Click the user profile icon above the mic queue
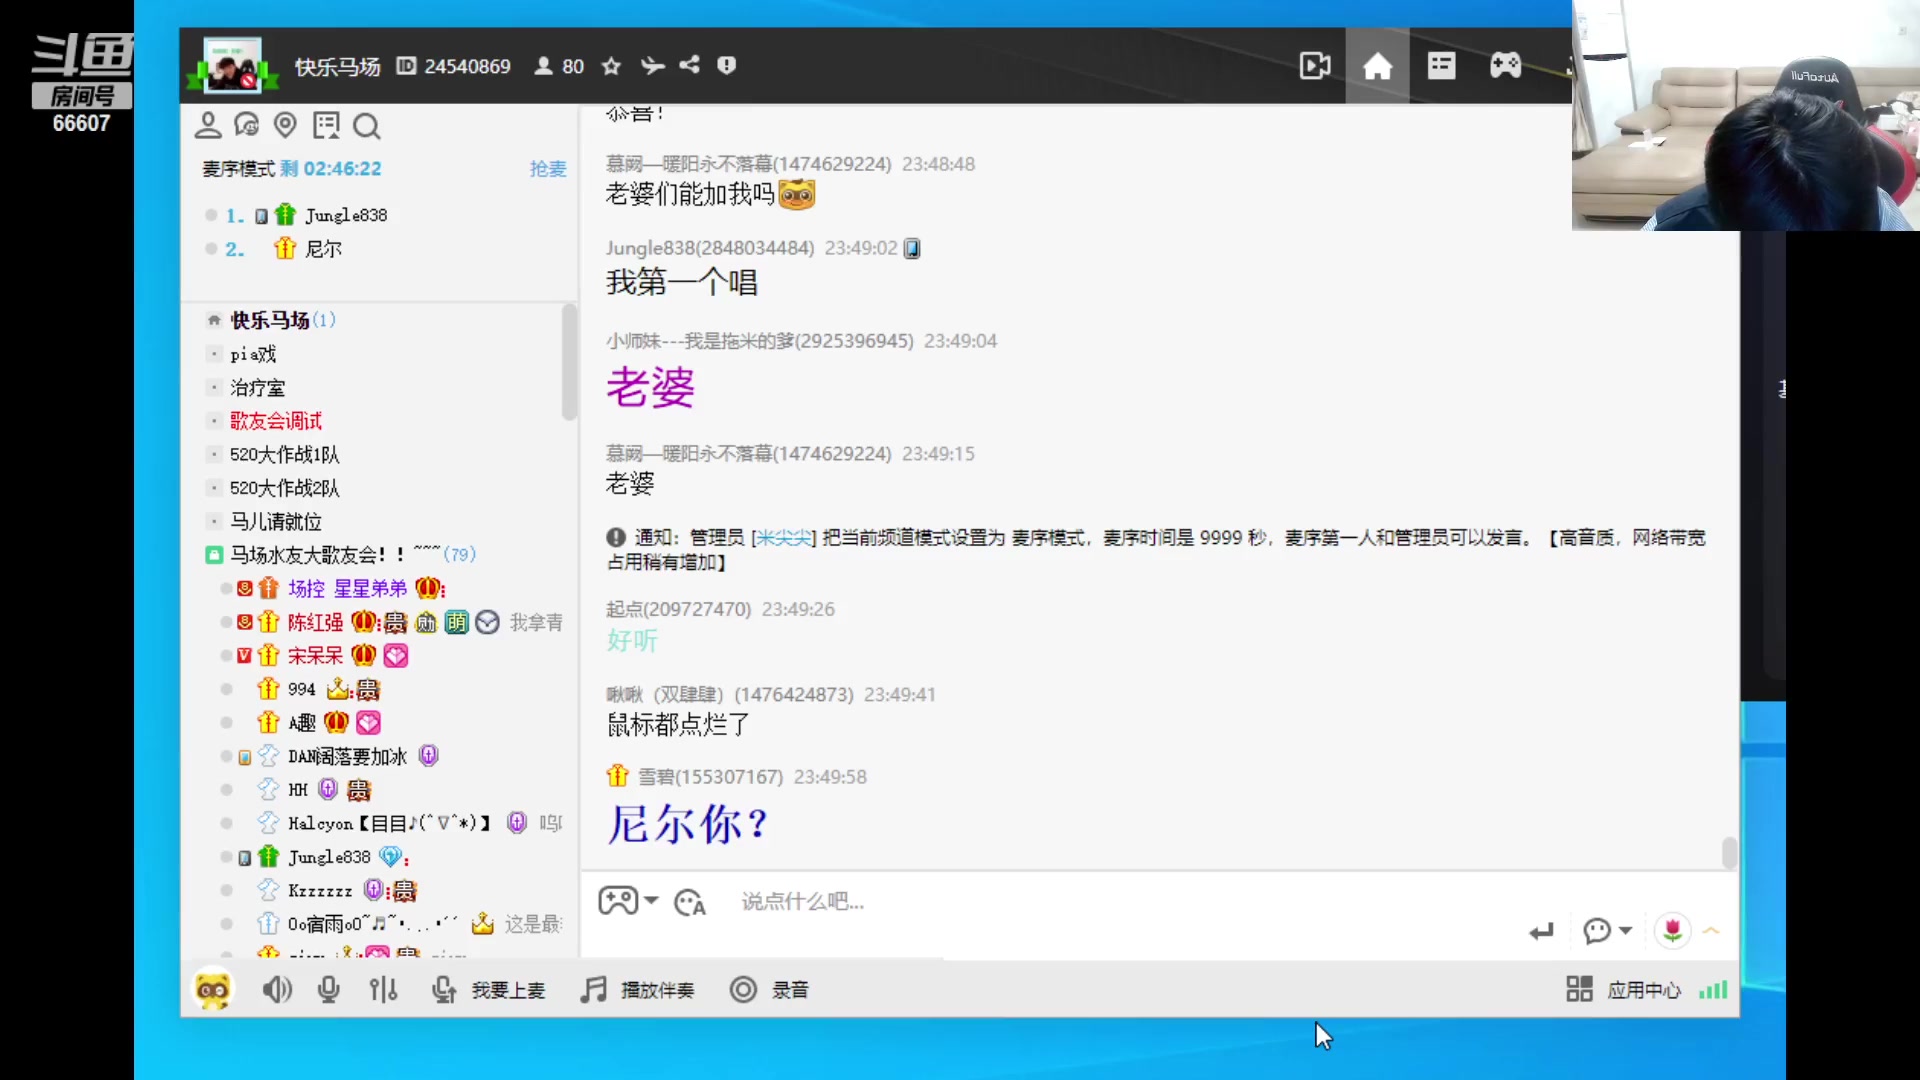The height and width of the screenshot is (1080, 1920). pos(207,126)
